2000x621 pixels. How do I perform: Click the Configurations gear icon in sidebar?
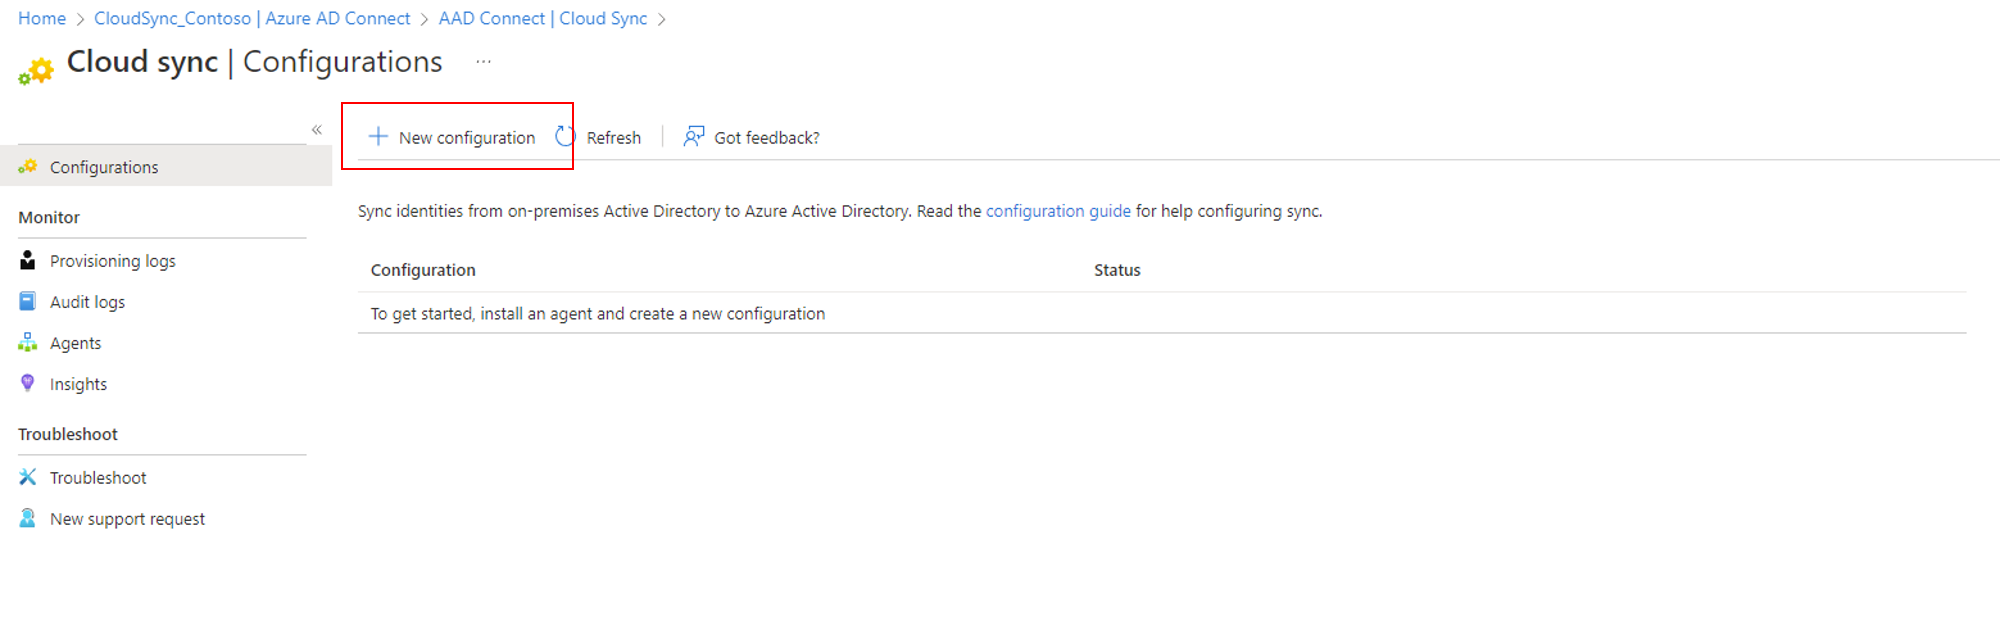[x=28, y=167]
